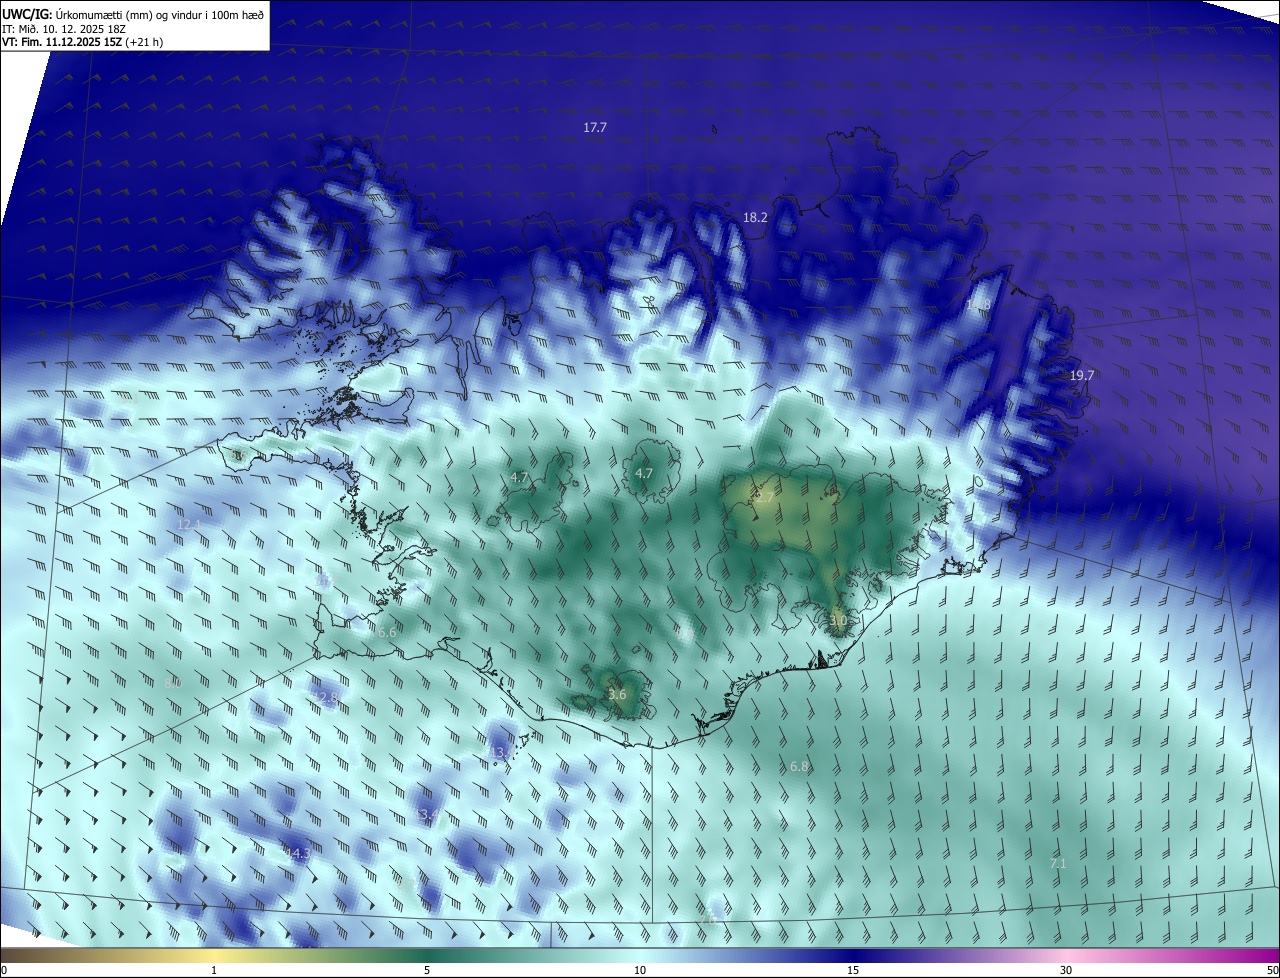Click the 18.2 value on the map
This screenshot has width=1280, height=978.
755,217
